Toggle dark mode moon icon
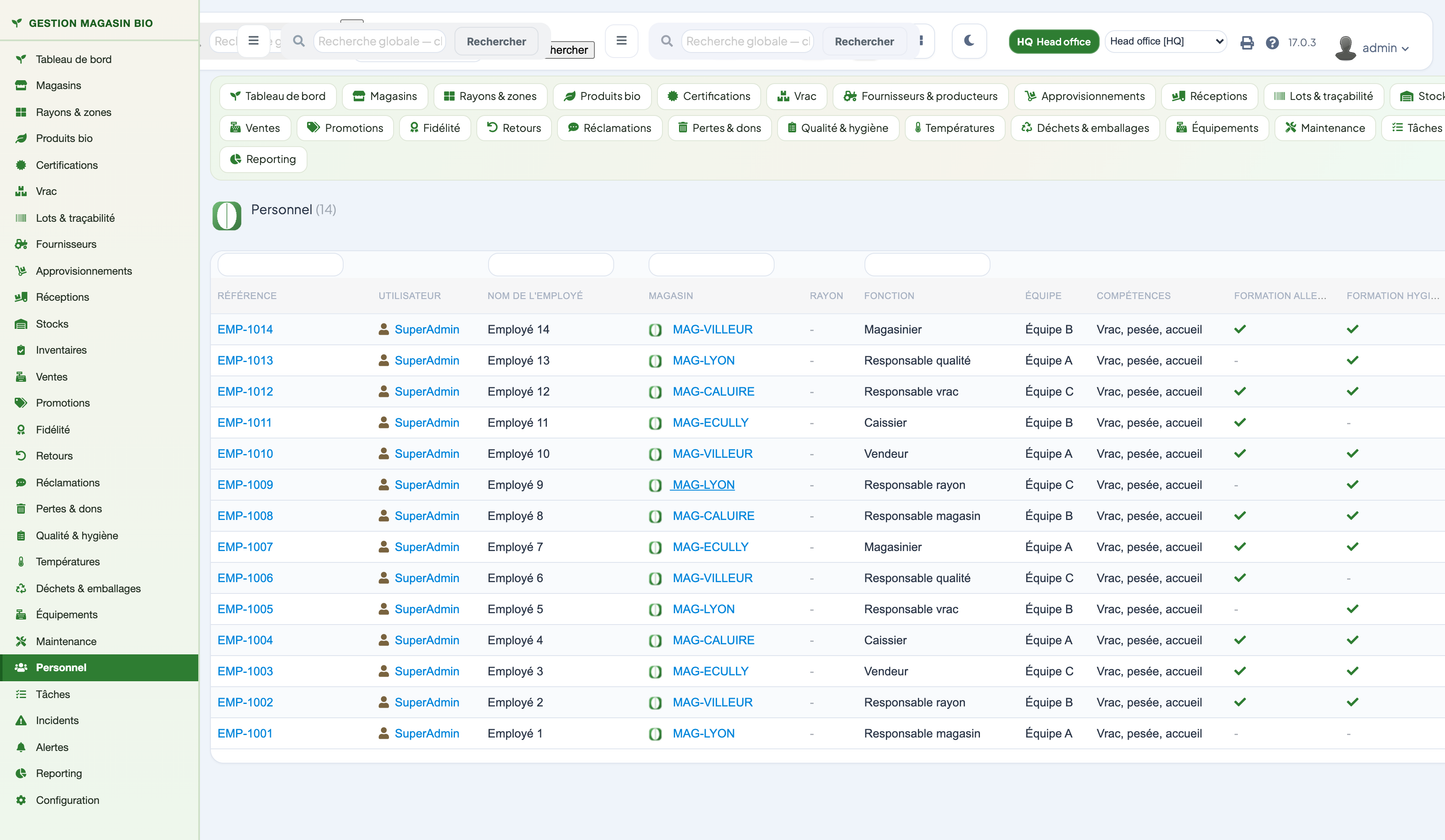This screenshot has width=1445, height=840. coord(969,41)
